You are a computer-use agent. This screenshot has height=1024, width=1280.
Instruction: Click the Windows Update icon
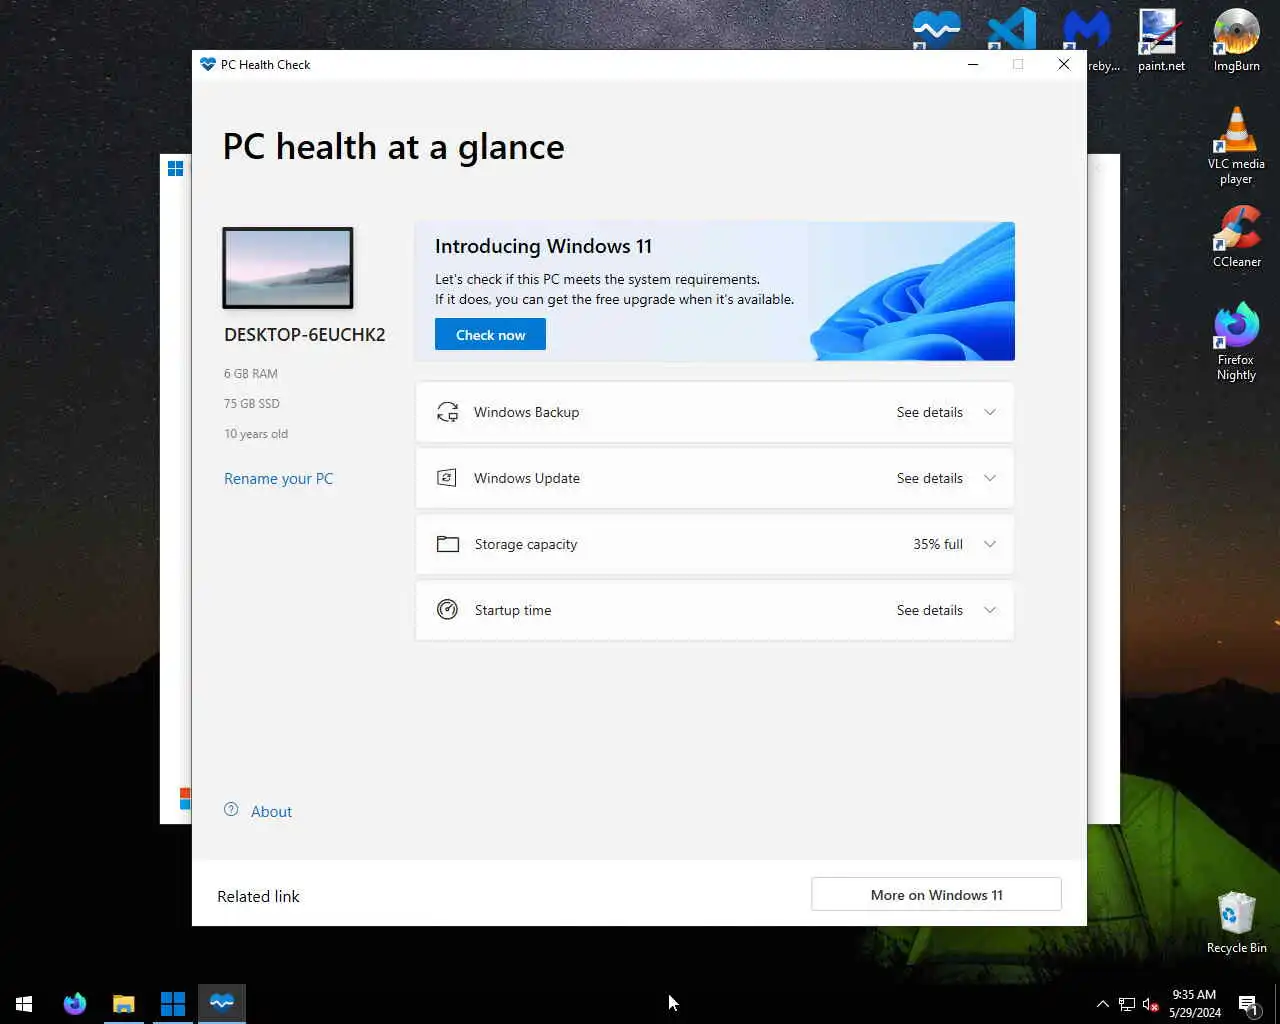pos(447,478)
